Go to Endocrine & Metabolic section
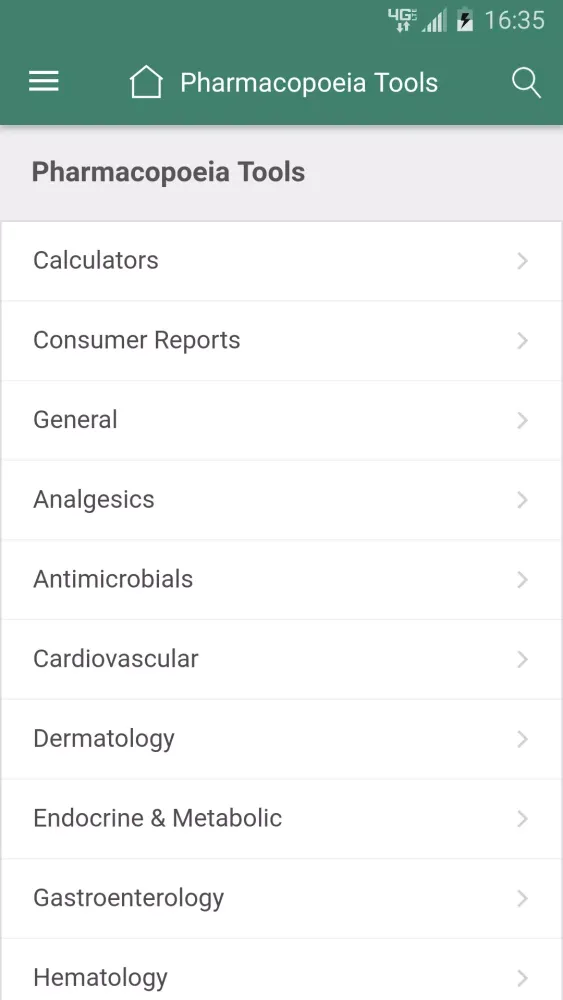The image size is (563, 1000). coord(281,819)
